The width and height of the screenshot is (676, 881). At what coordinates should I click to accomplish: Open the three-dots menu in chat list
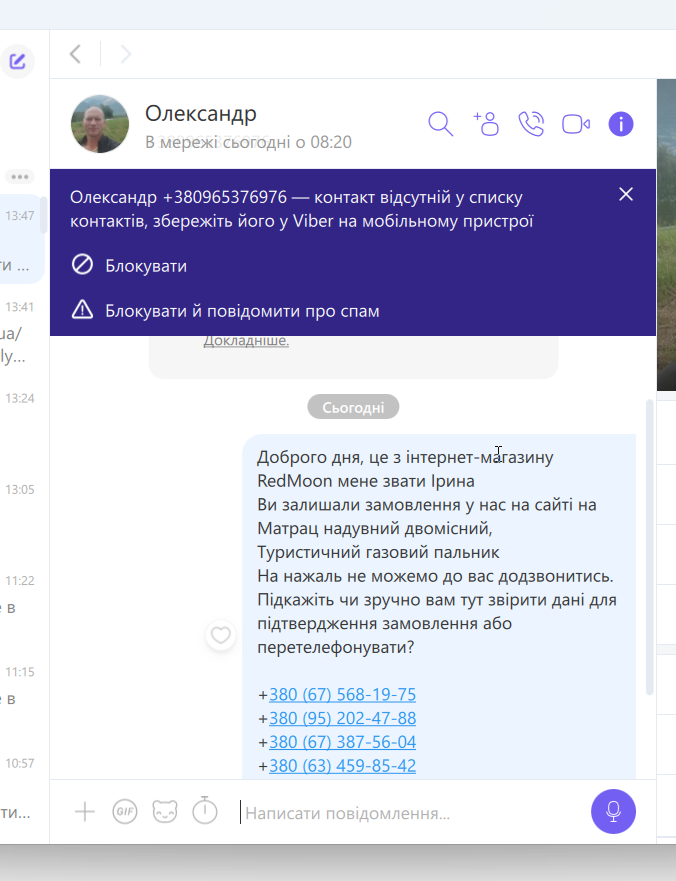20,177
